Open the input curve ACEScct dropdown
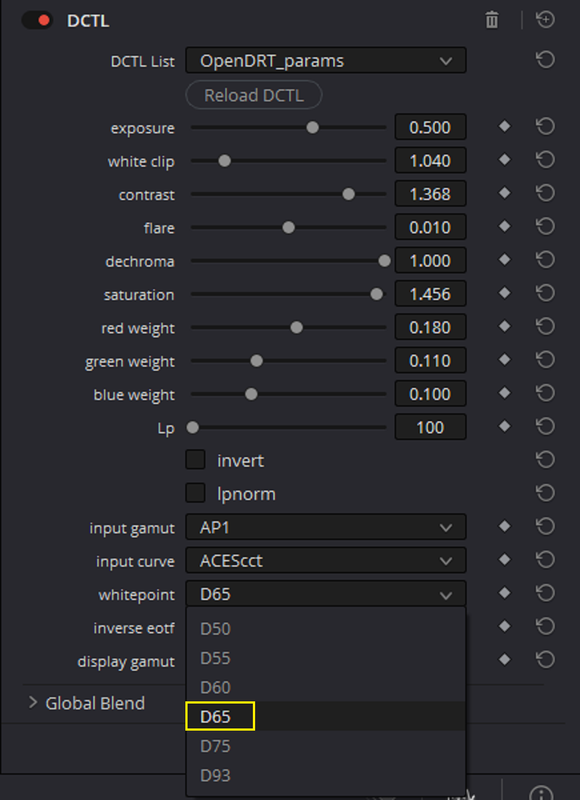 tap(325, 560)
